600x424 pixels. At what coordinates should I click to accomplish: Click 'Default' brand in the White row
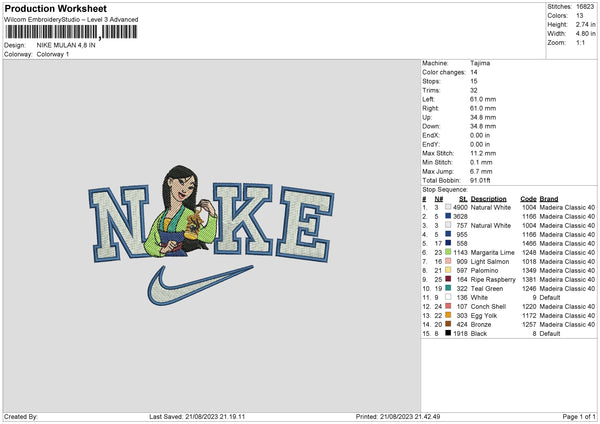[550, 297]
